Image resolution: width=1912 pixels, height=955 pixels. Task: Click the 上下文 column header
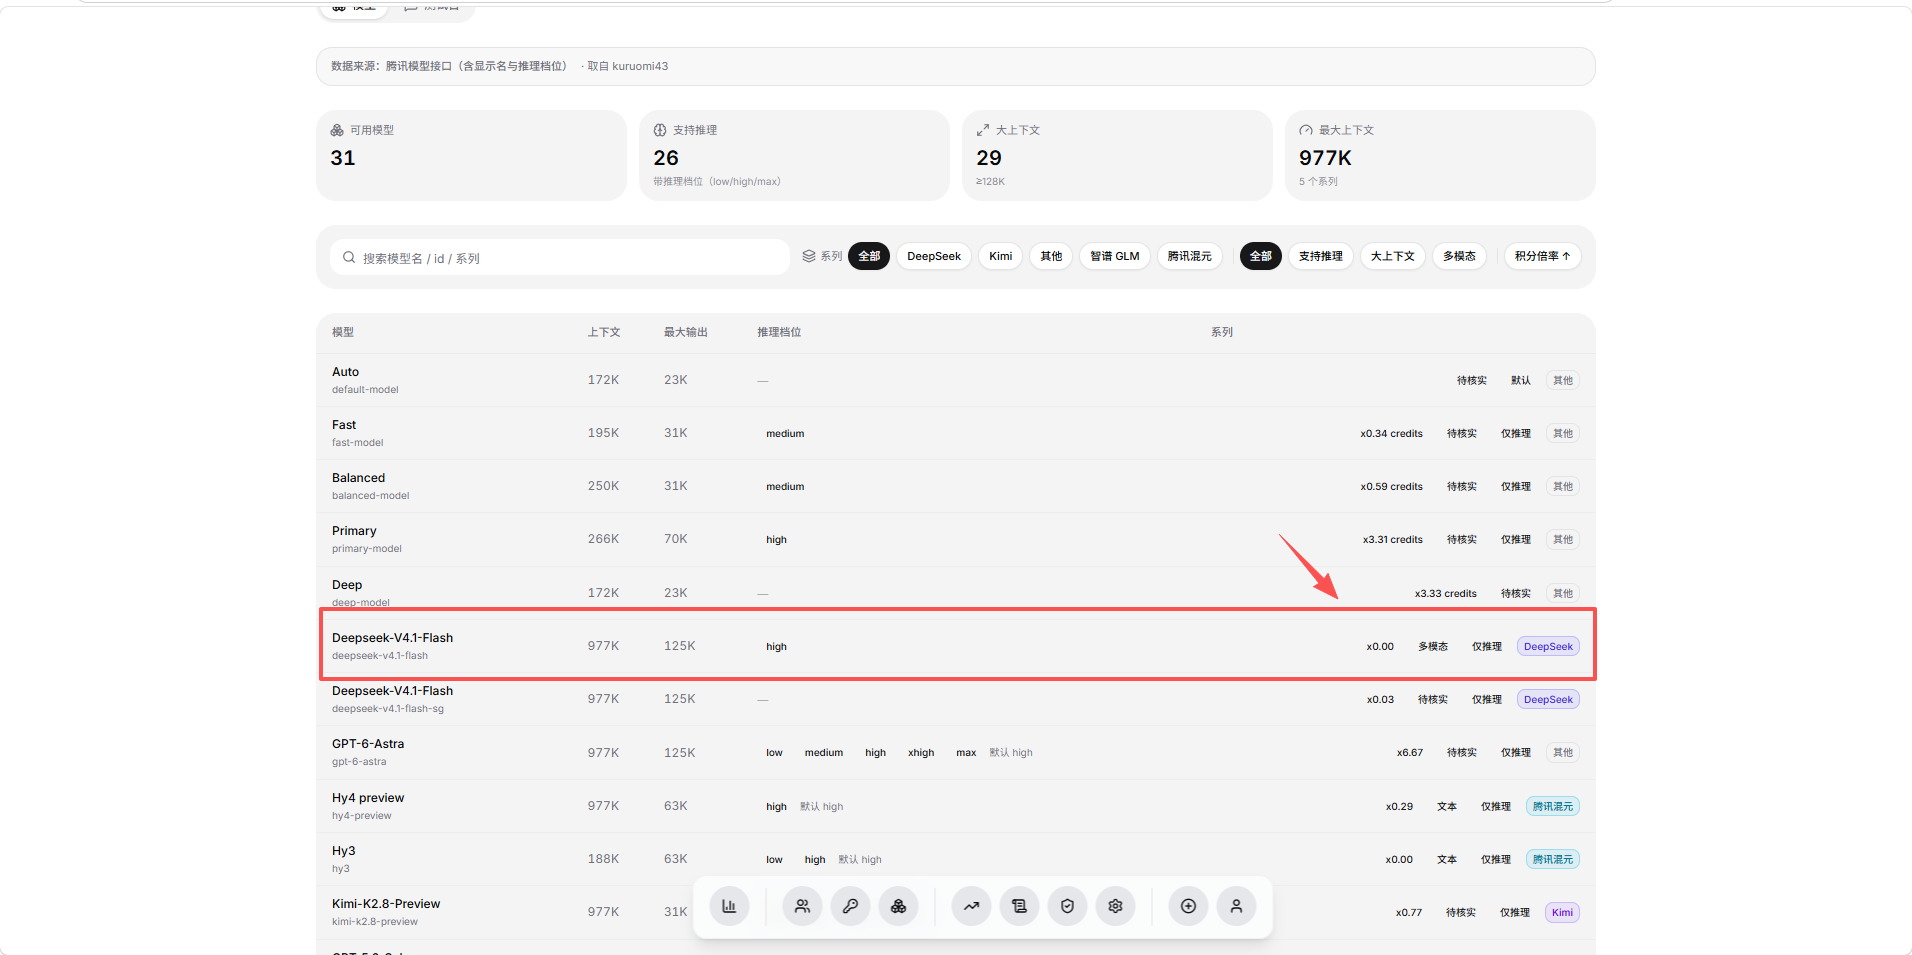pos(604,332)
